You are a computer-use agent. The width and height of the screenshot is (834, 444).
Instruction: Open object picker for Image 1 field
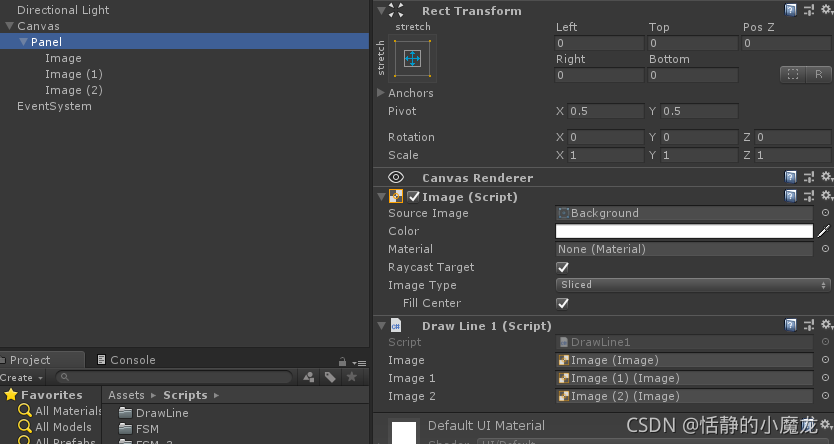(825, 378)
